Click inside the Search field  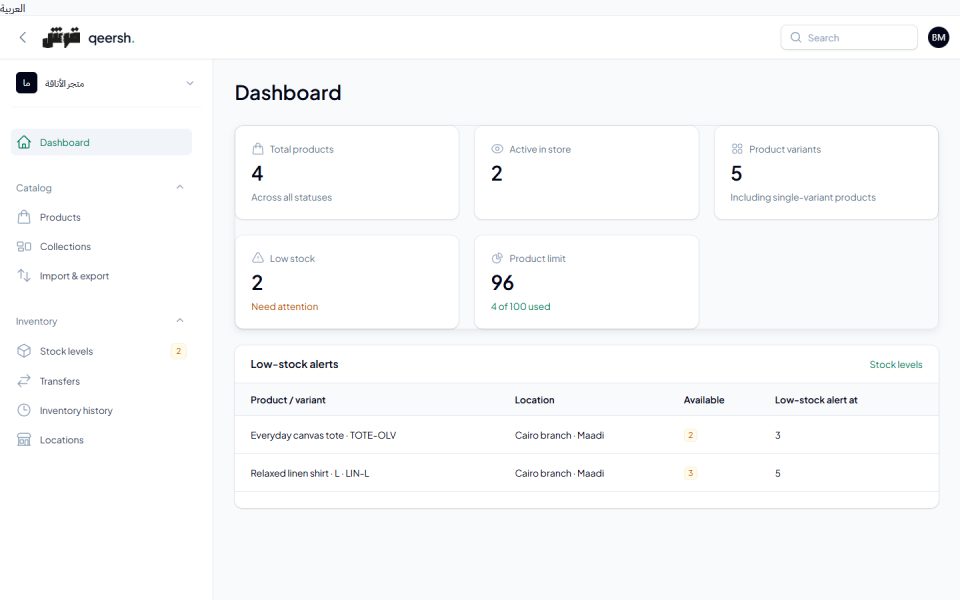click(849, 37)
